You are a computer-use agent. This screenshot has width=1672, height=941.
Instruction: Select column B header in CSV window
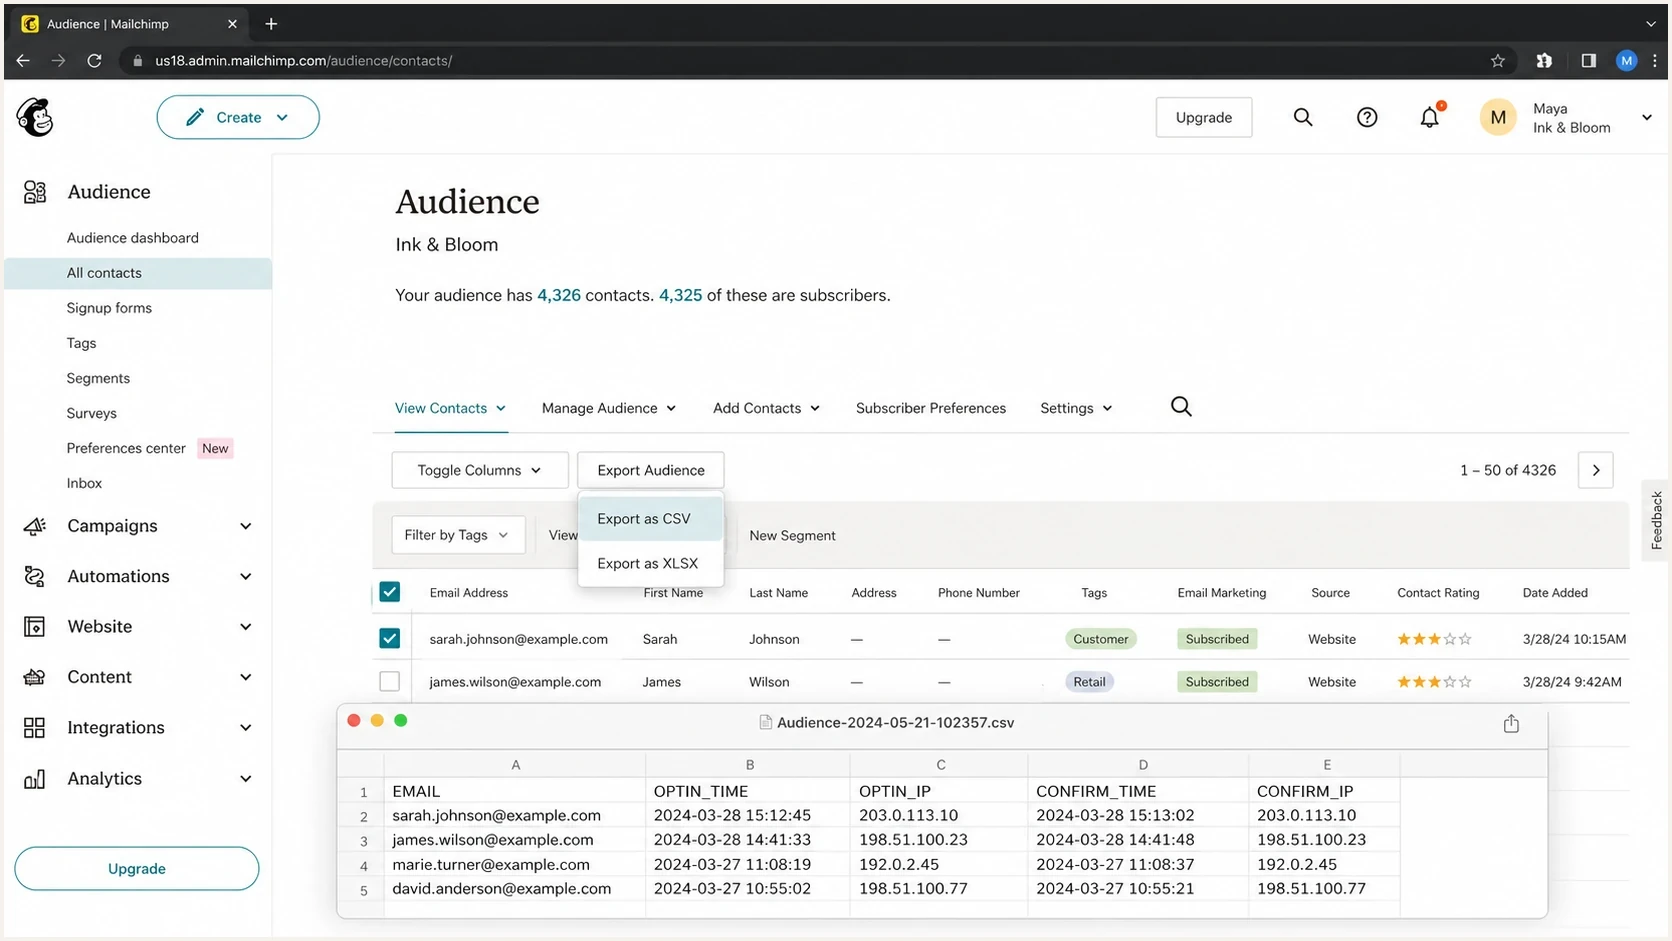[x=749, y=765]
